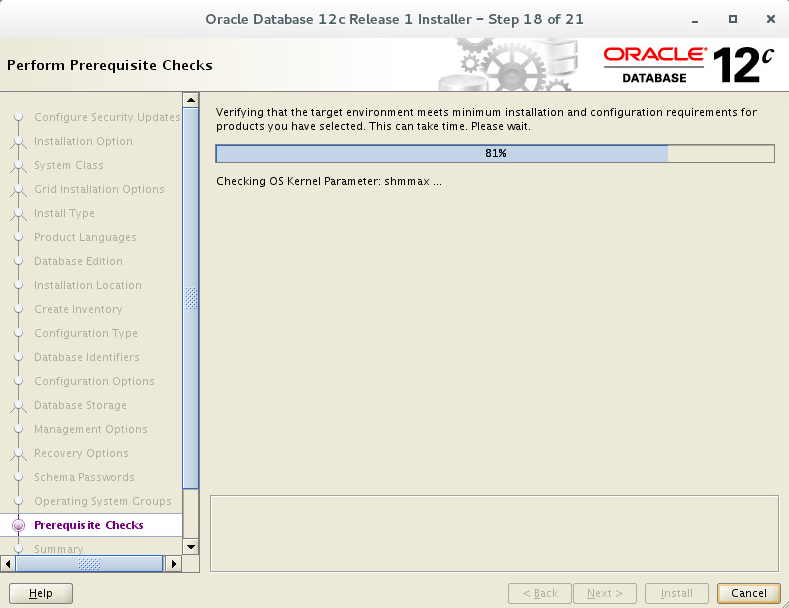Minimize the installer window
This screenshot has width=789, height=608.
(695, 20)
